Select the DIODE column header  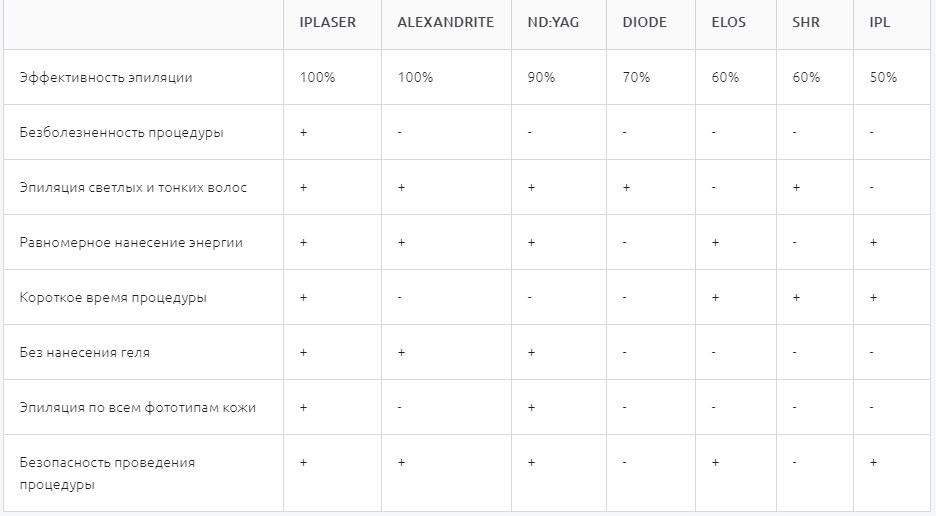point(644,23)
